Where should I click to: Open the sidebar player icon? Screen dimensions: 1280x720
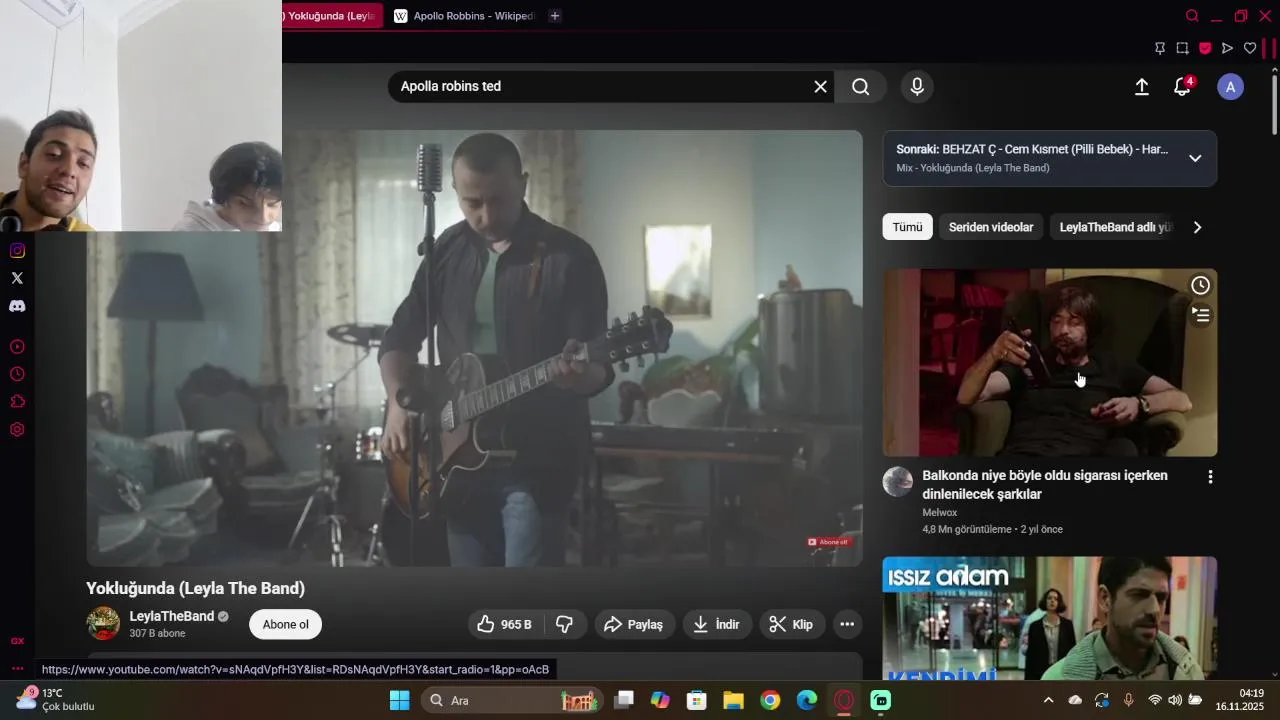click(17, 347)
